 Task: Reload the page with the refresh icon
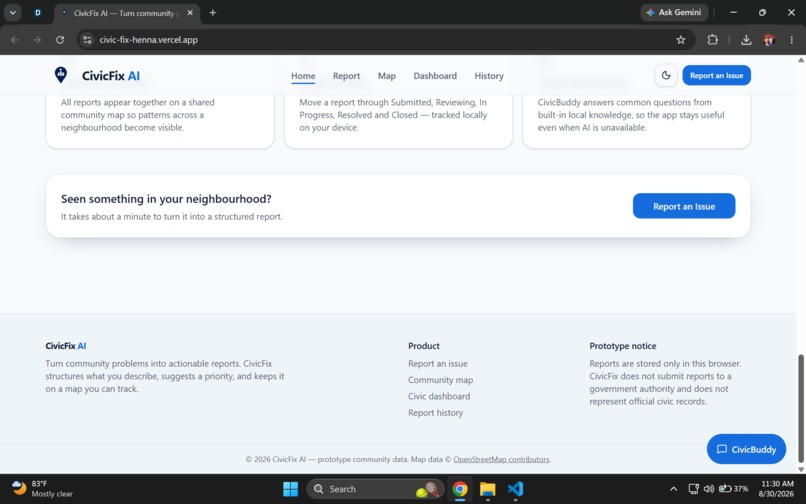pos(60,40)
